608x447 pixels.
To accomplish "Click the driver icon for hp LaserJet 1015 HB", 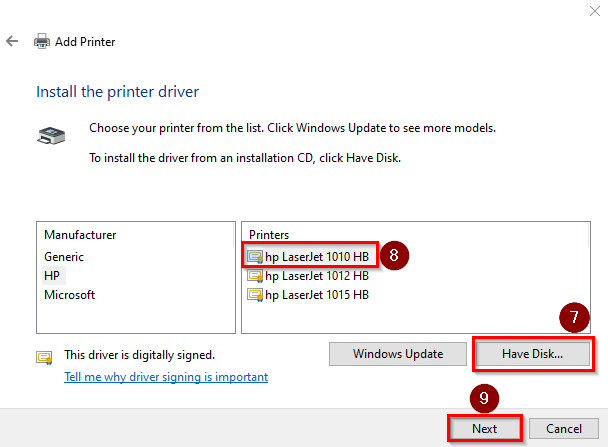I will [256, 295].
